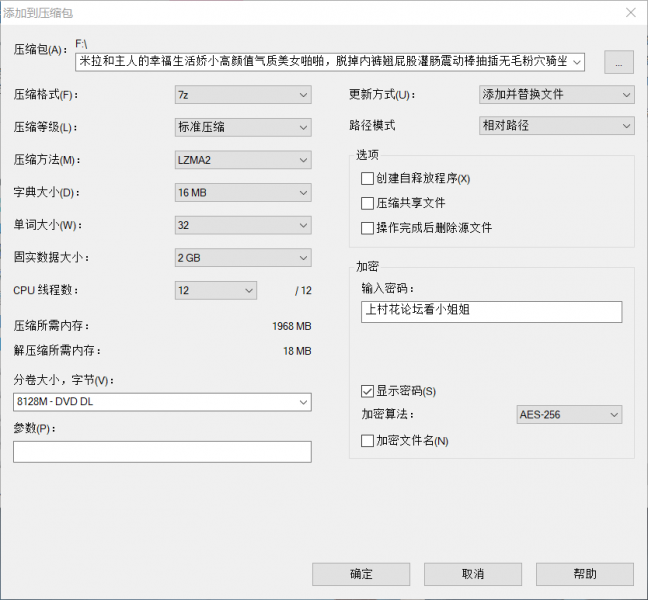Open the 单词大小 dropdown showing 32
This screenshot has height=600, width=648.
243,225
